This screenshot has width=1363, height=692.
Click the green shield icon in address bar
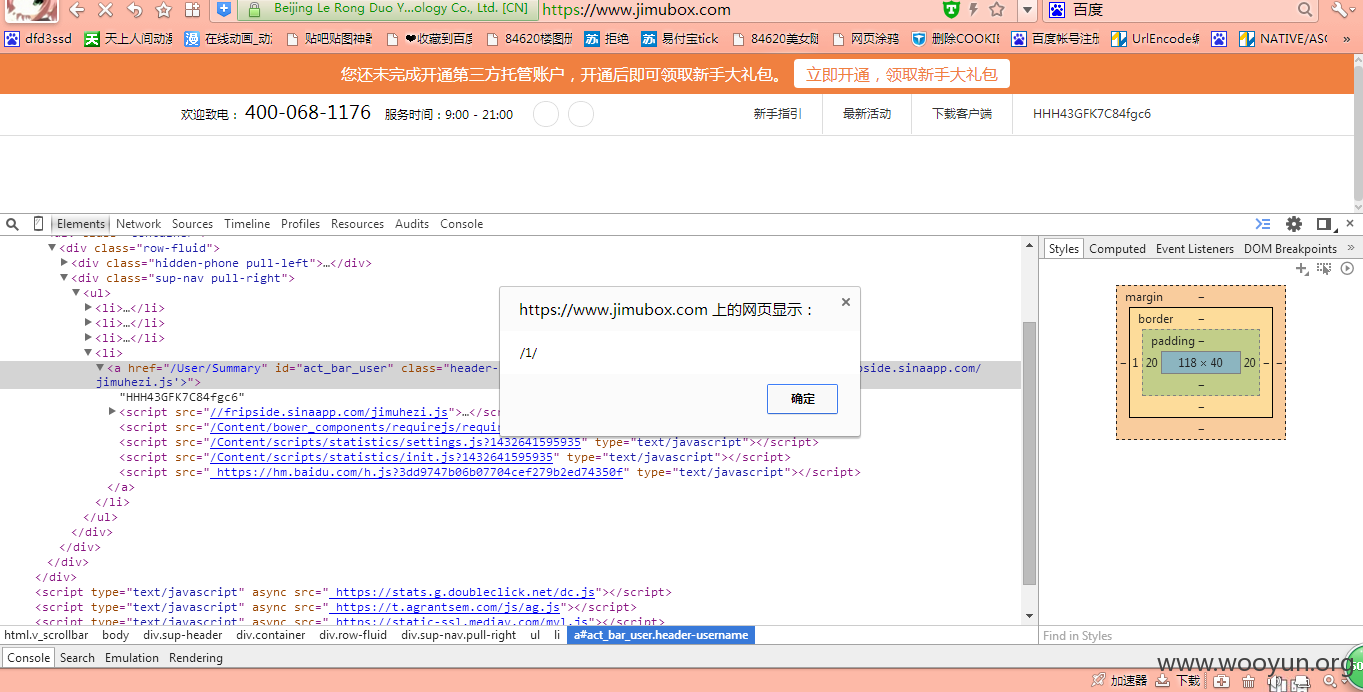[x=951, y=10]
